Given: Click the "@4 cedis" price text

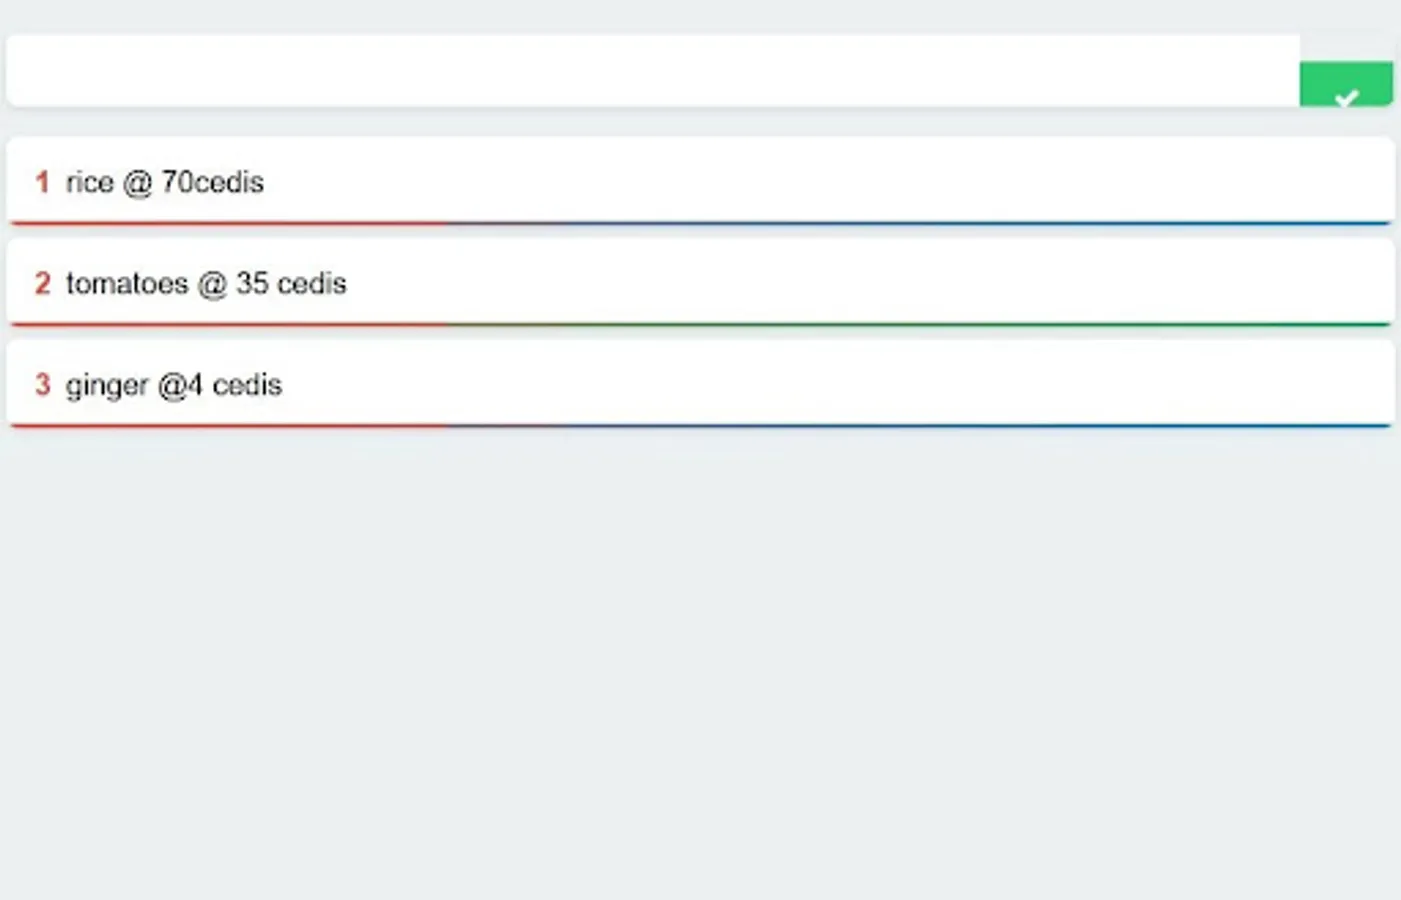Looking at the screenshot, I should pos(220,385).
